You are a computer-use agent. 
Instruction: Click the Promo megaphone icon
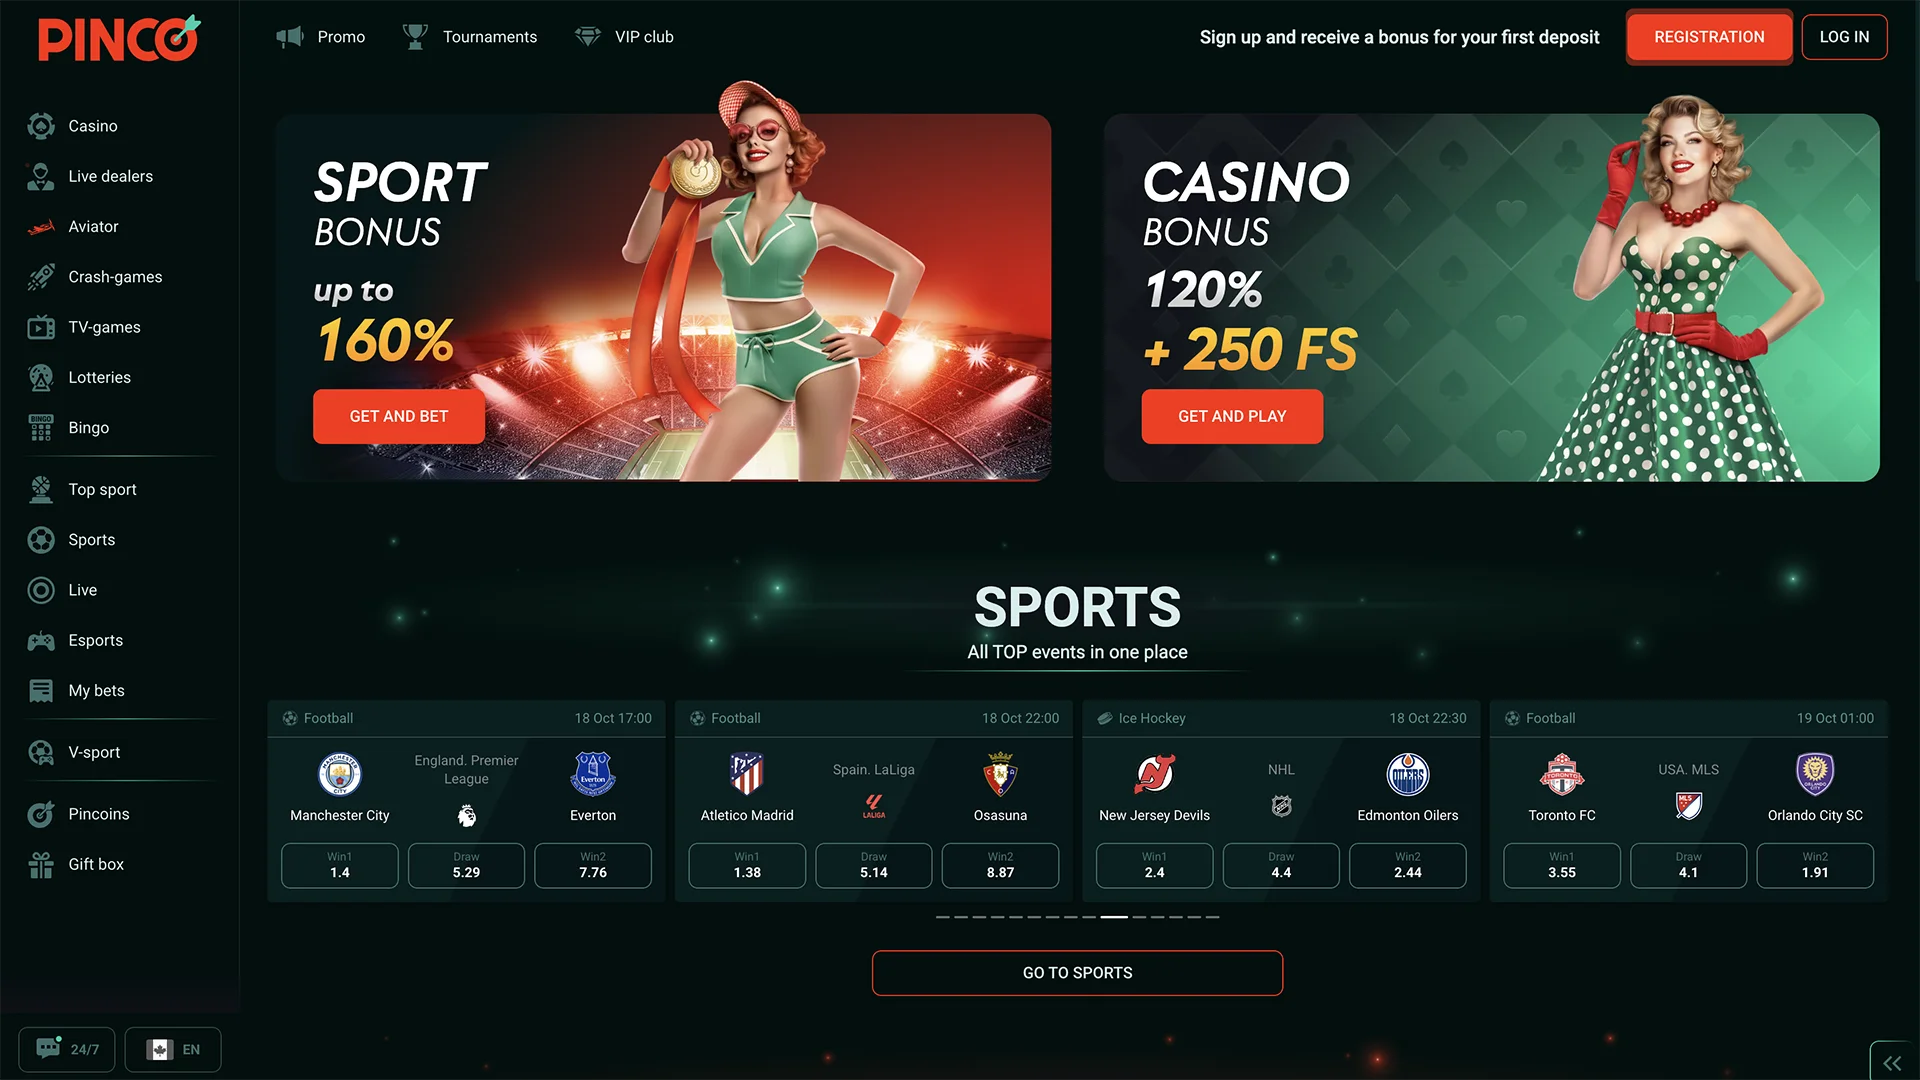click(290, 37)
